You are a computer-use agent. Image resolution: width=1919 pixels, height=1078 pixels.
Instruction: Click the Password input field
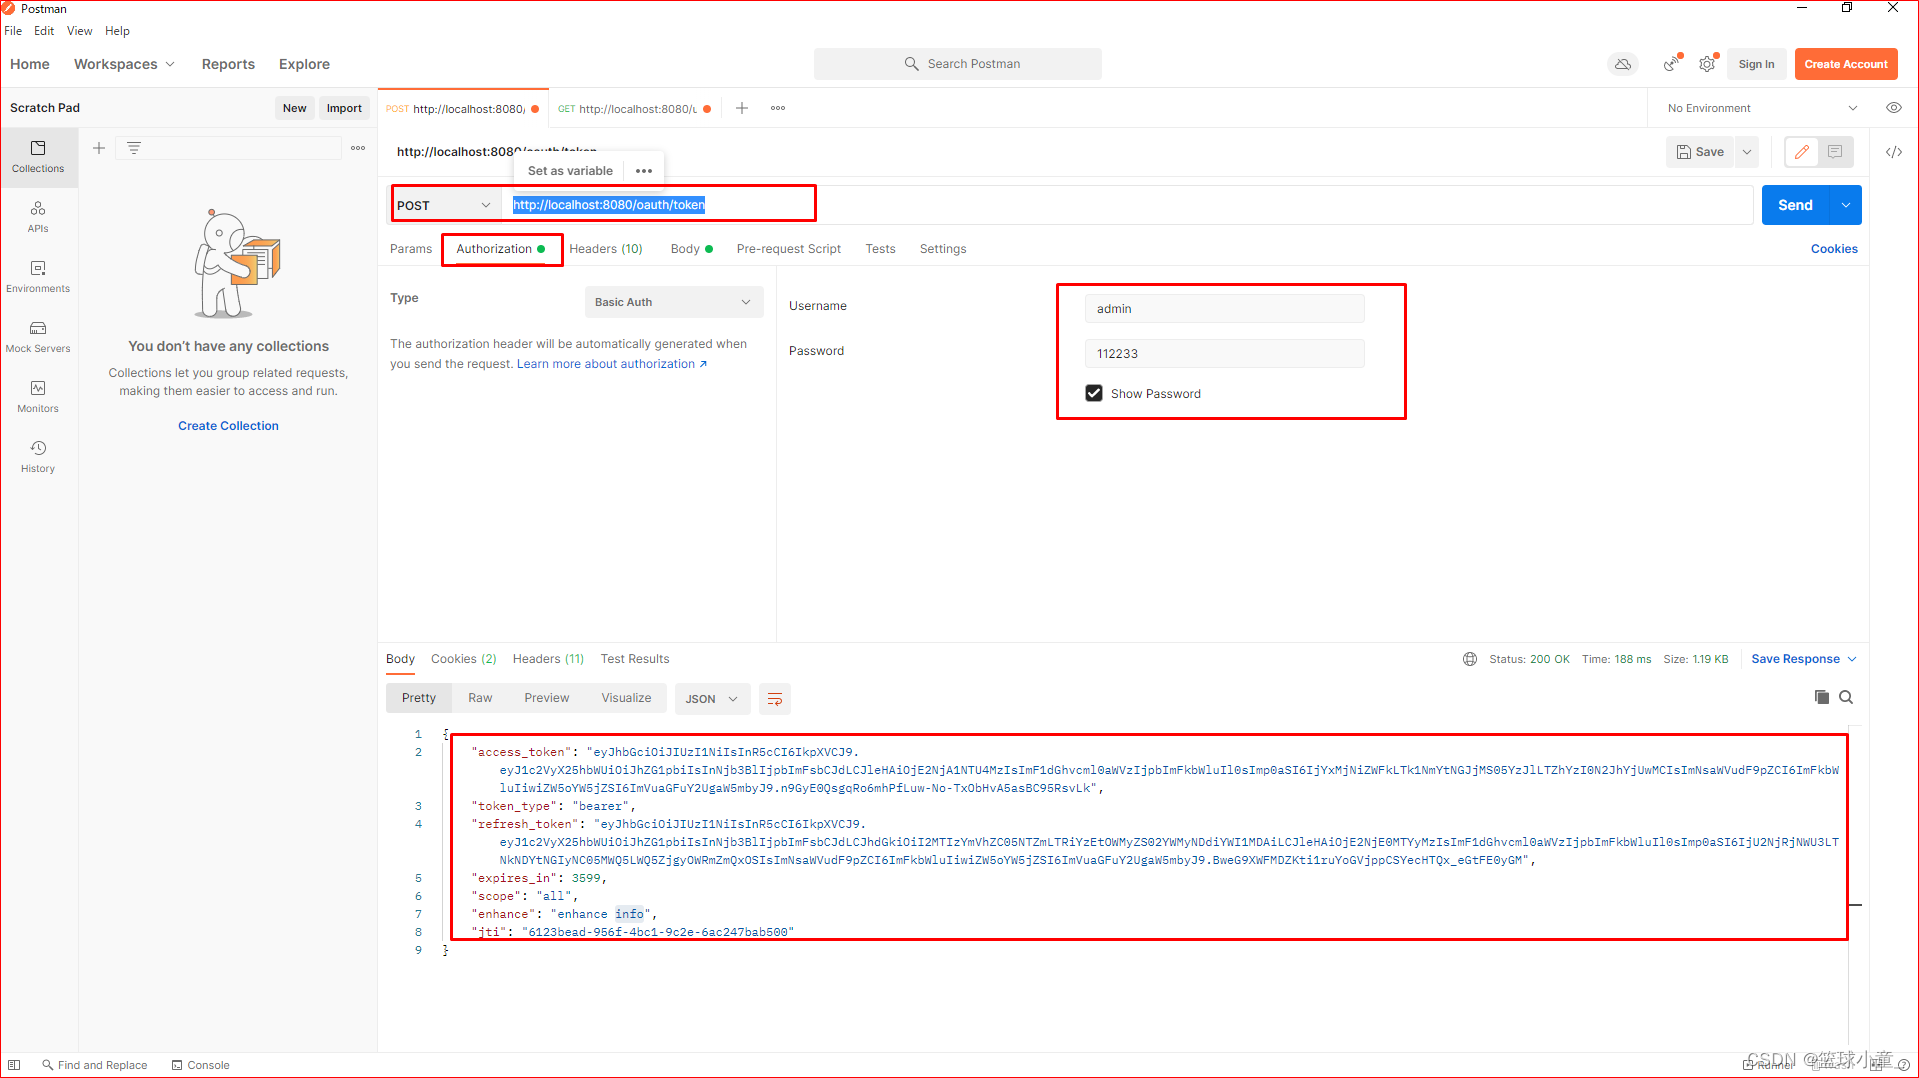click(x=1224, y=354)
